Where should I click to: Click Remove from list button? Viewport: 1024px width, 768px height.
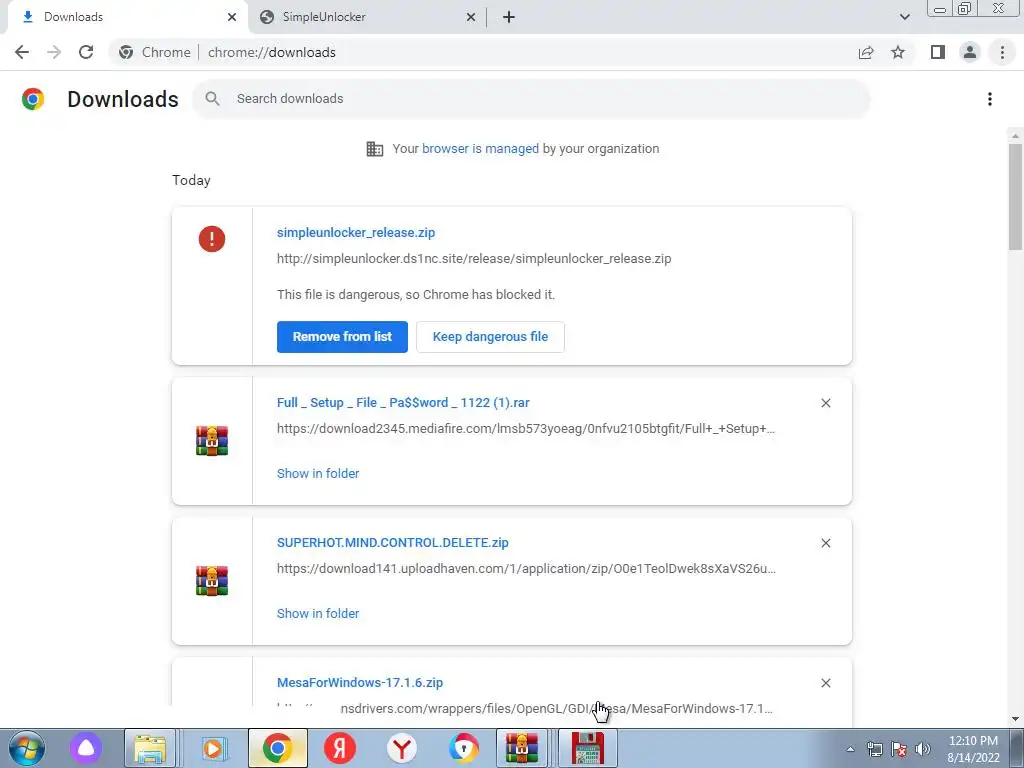(342, 337)
